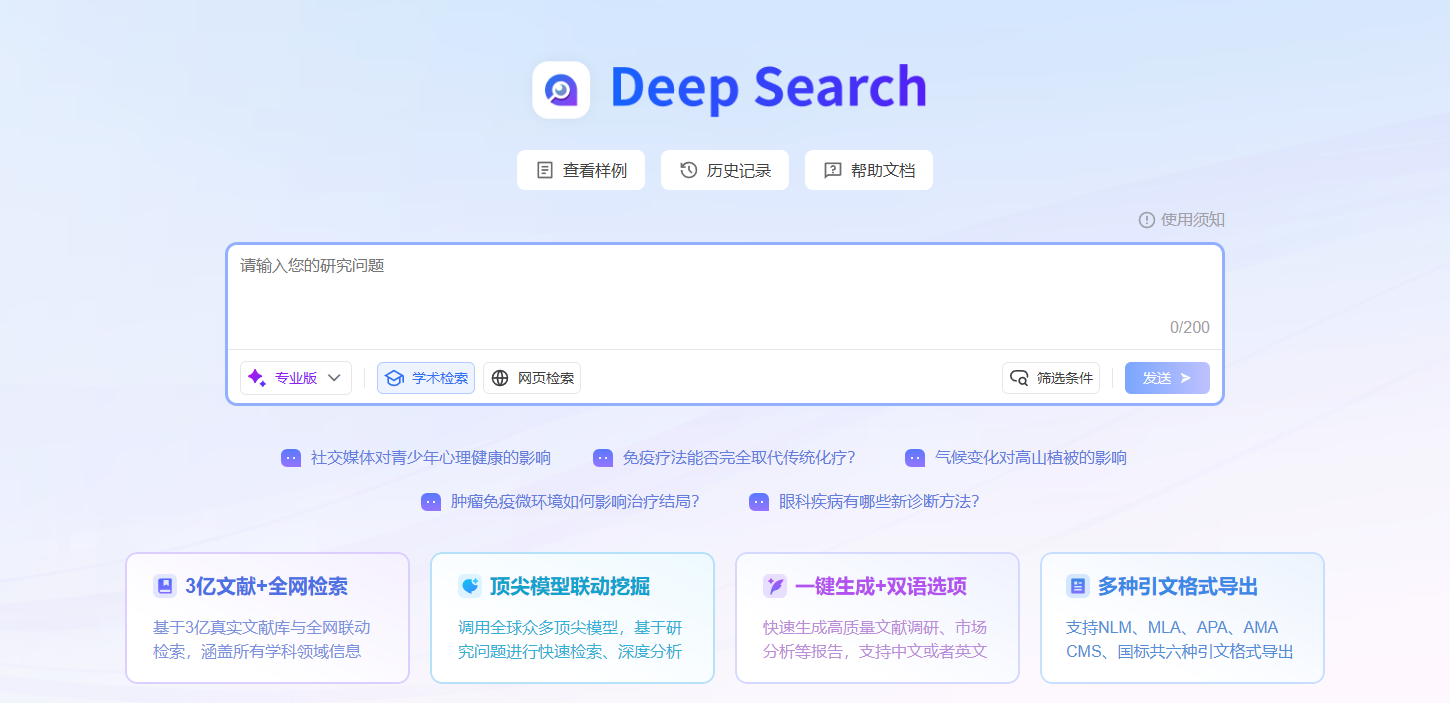1450x703 pixels.
Task: Toggle 网页检索 web search mode
Action: click(532, 378)
